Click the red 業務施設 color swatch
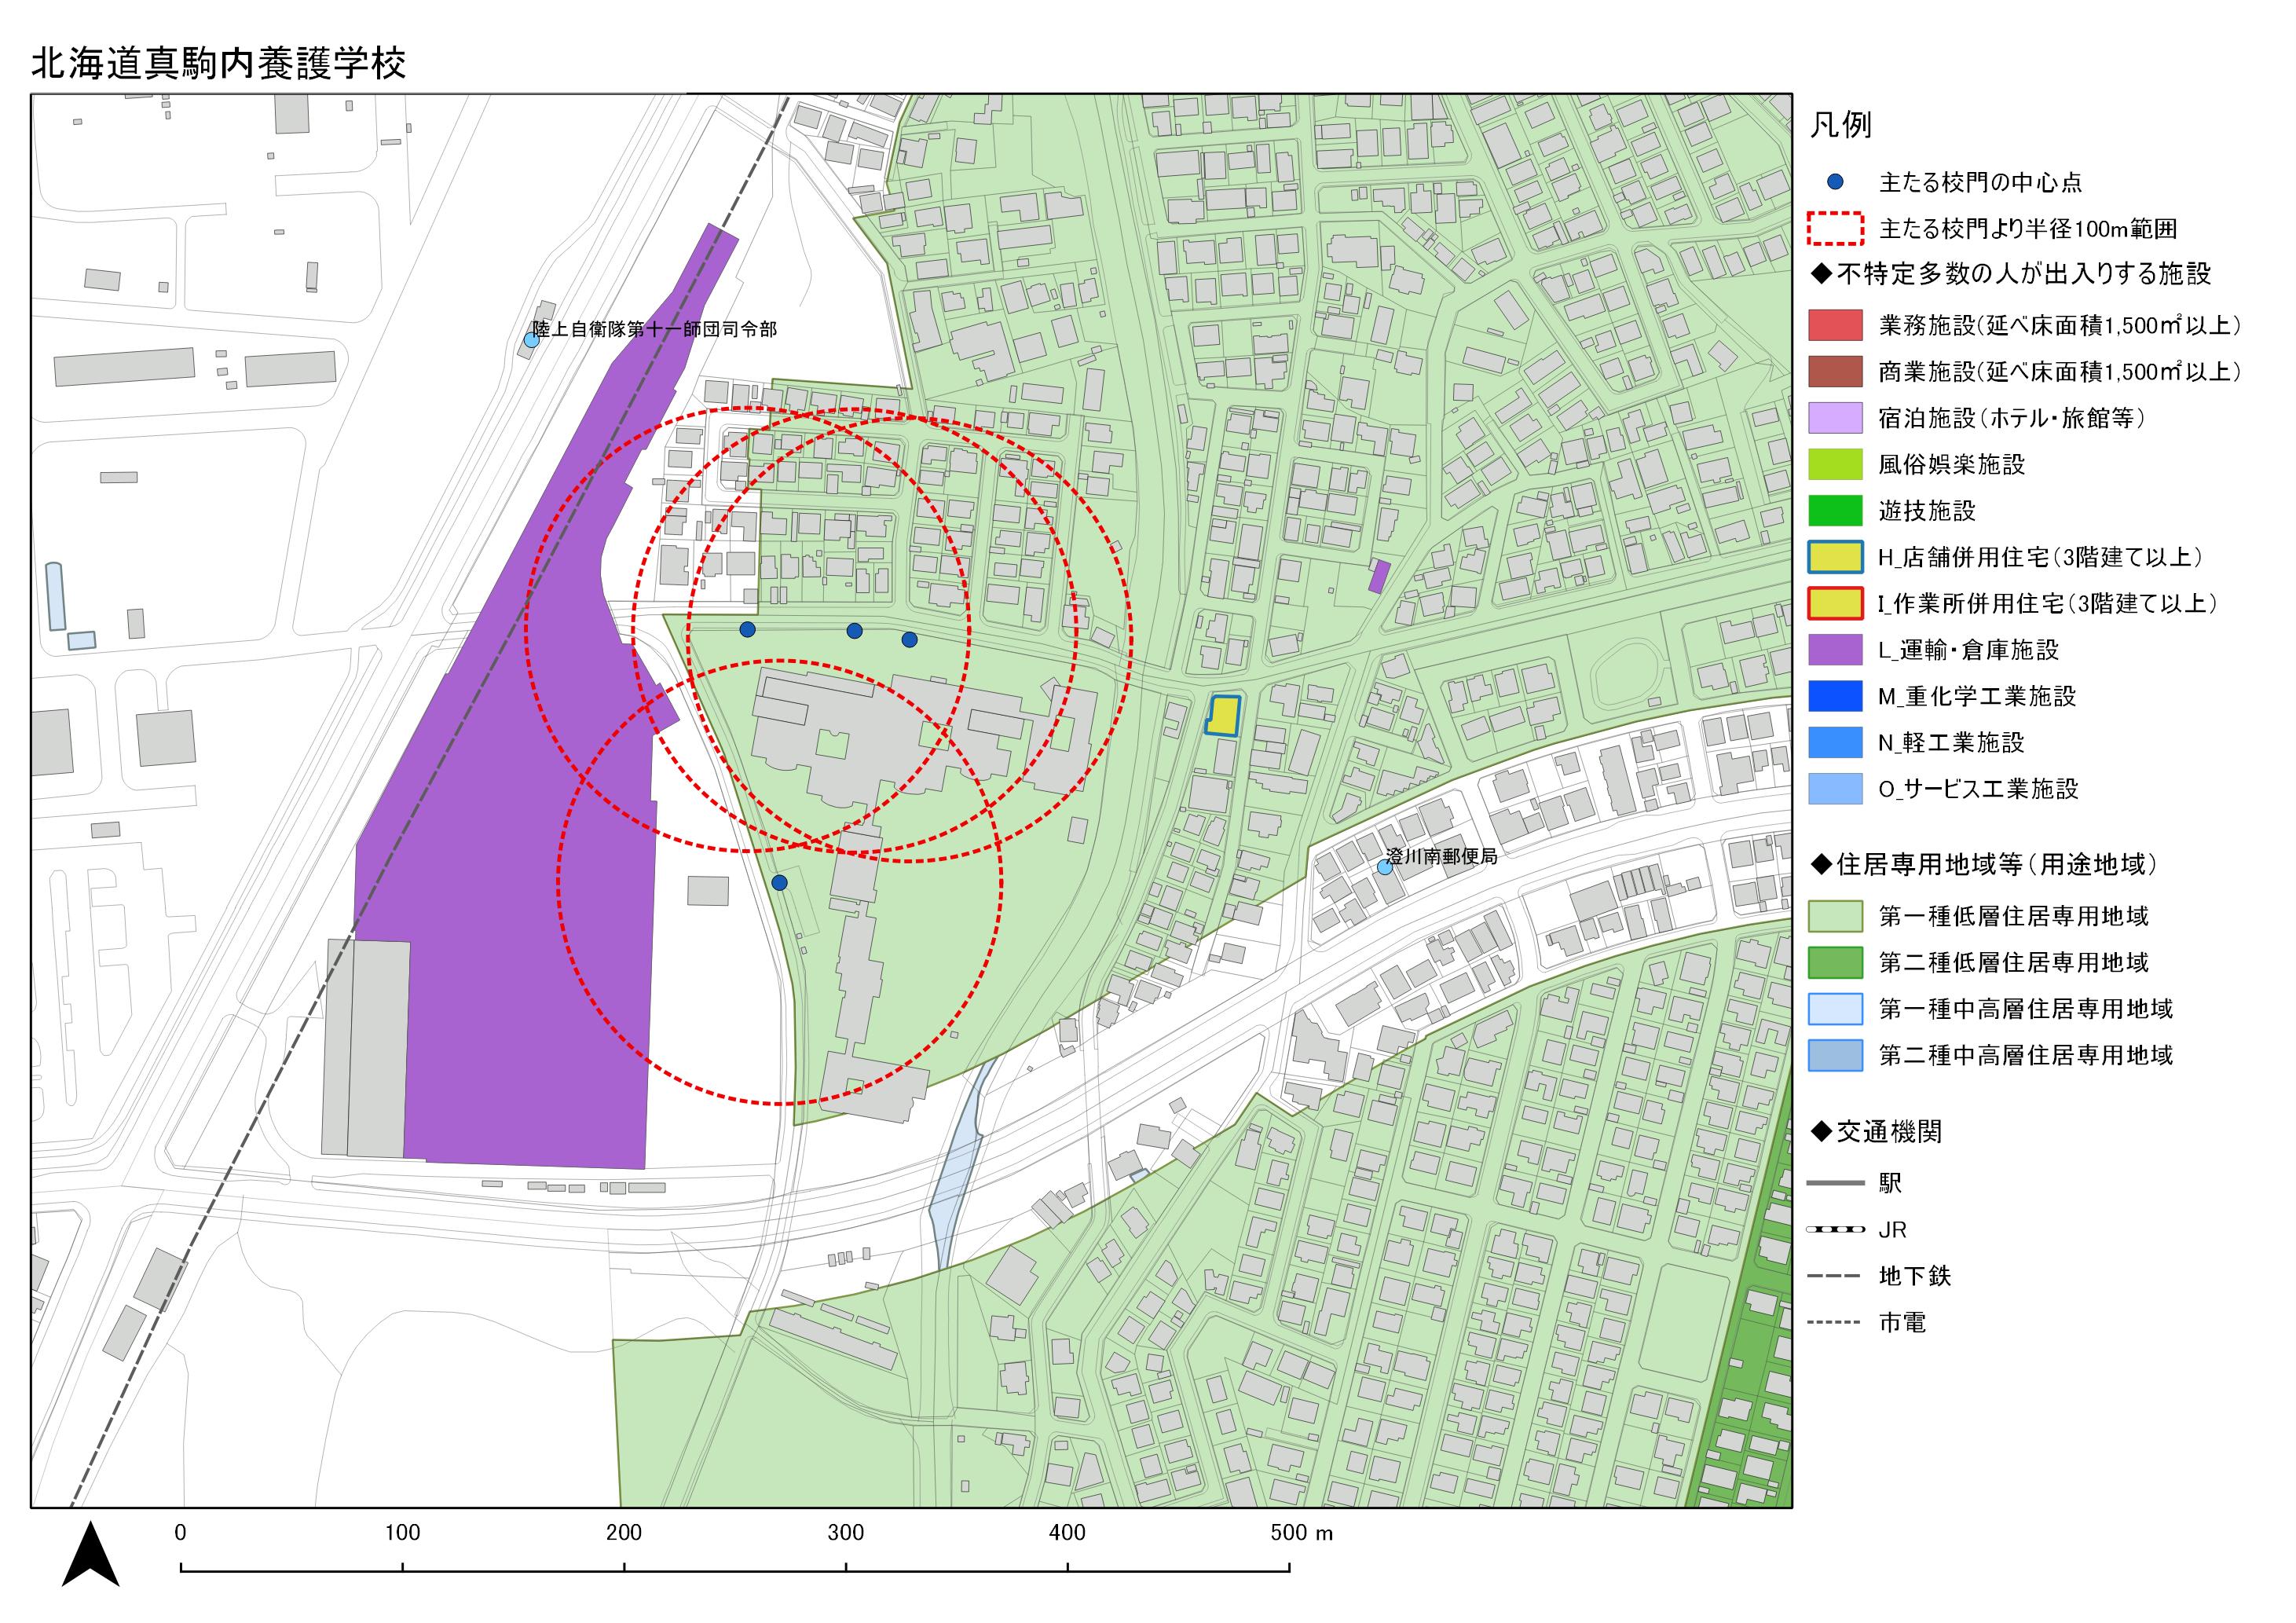The image size is (2296, 1623). point(1835,326)
